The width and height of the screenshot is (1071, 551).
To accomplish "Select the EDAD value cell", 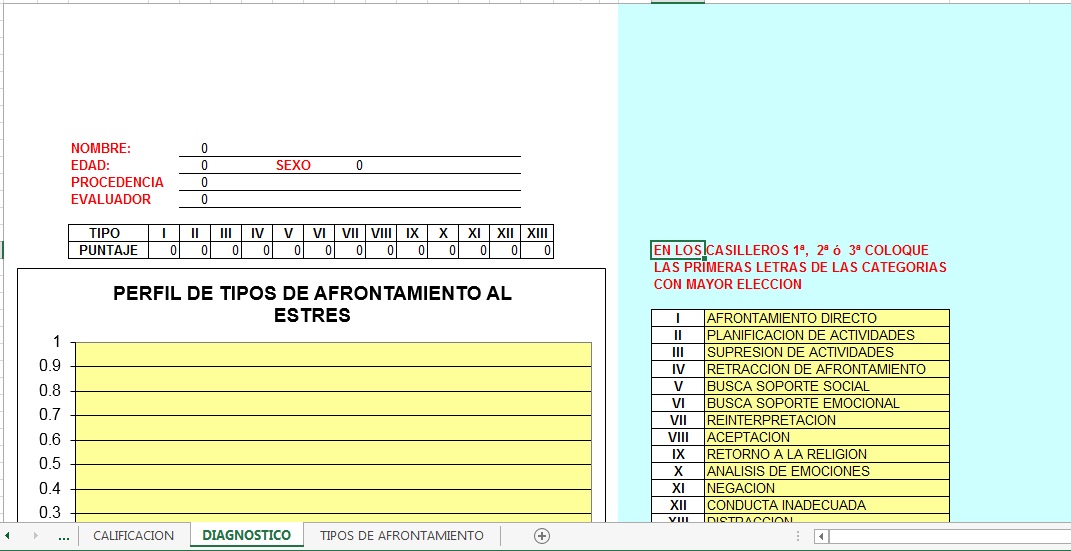I will [x=205, y=165].
